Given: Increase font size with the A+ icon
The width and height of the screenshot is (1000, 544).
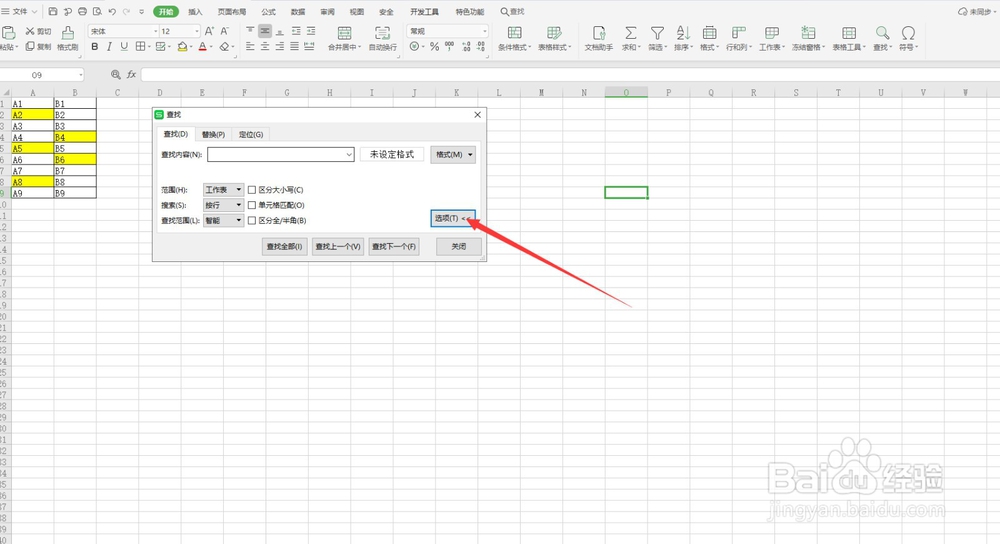Looking at the screenshot, I should pyautogui.click(x=209, y=31).
